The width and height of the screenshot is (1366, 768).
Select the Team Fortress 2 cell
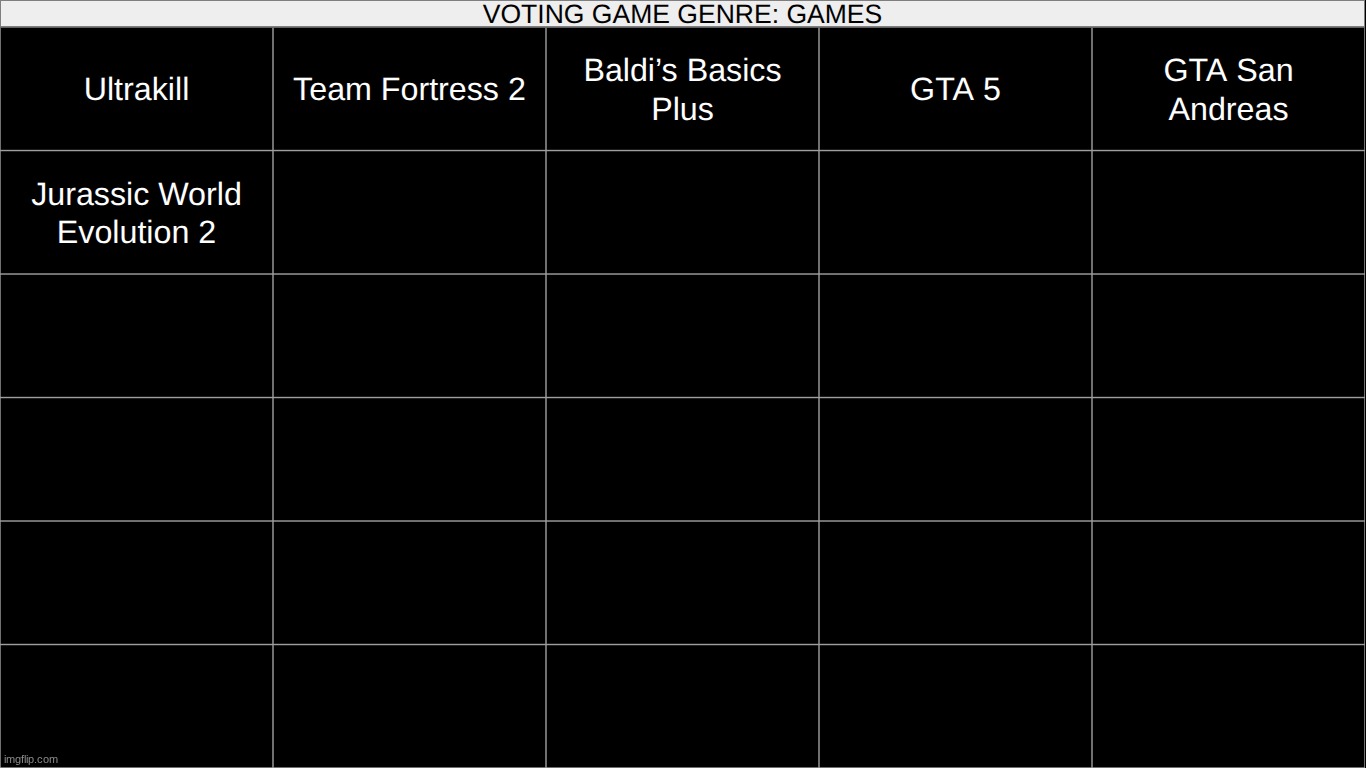409,89
